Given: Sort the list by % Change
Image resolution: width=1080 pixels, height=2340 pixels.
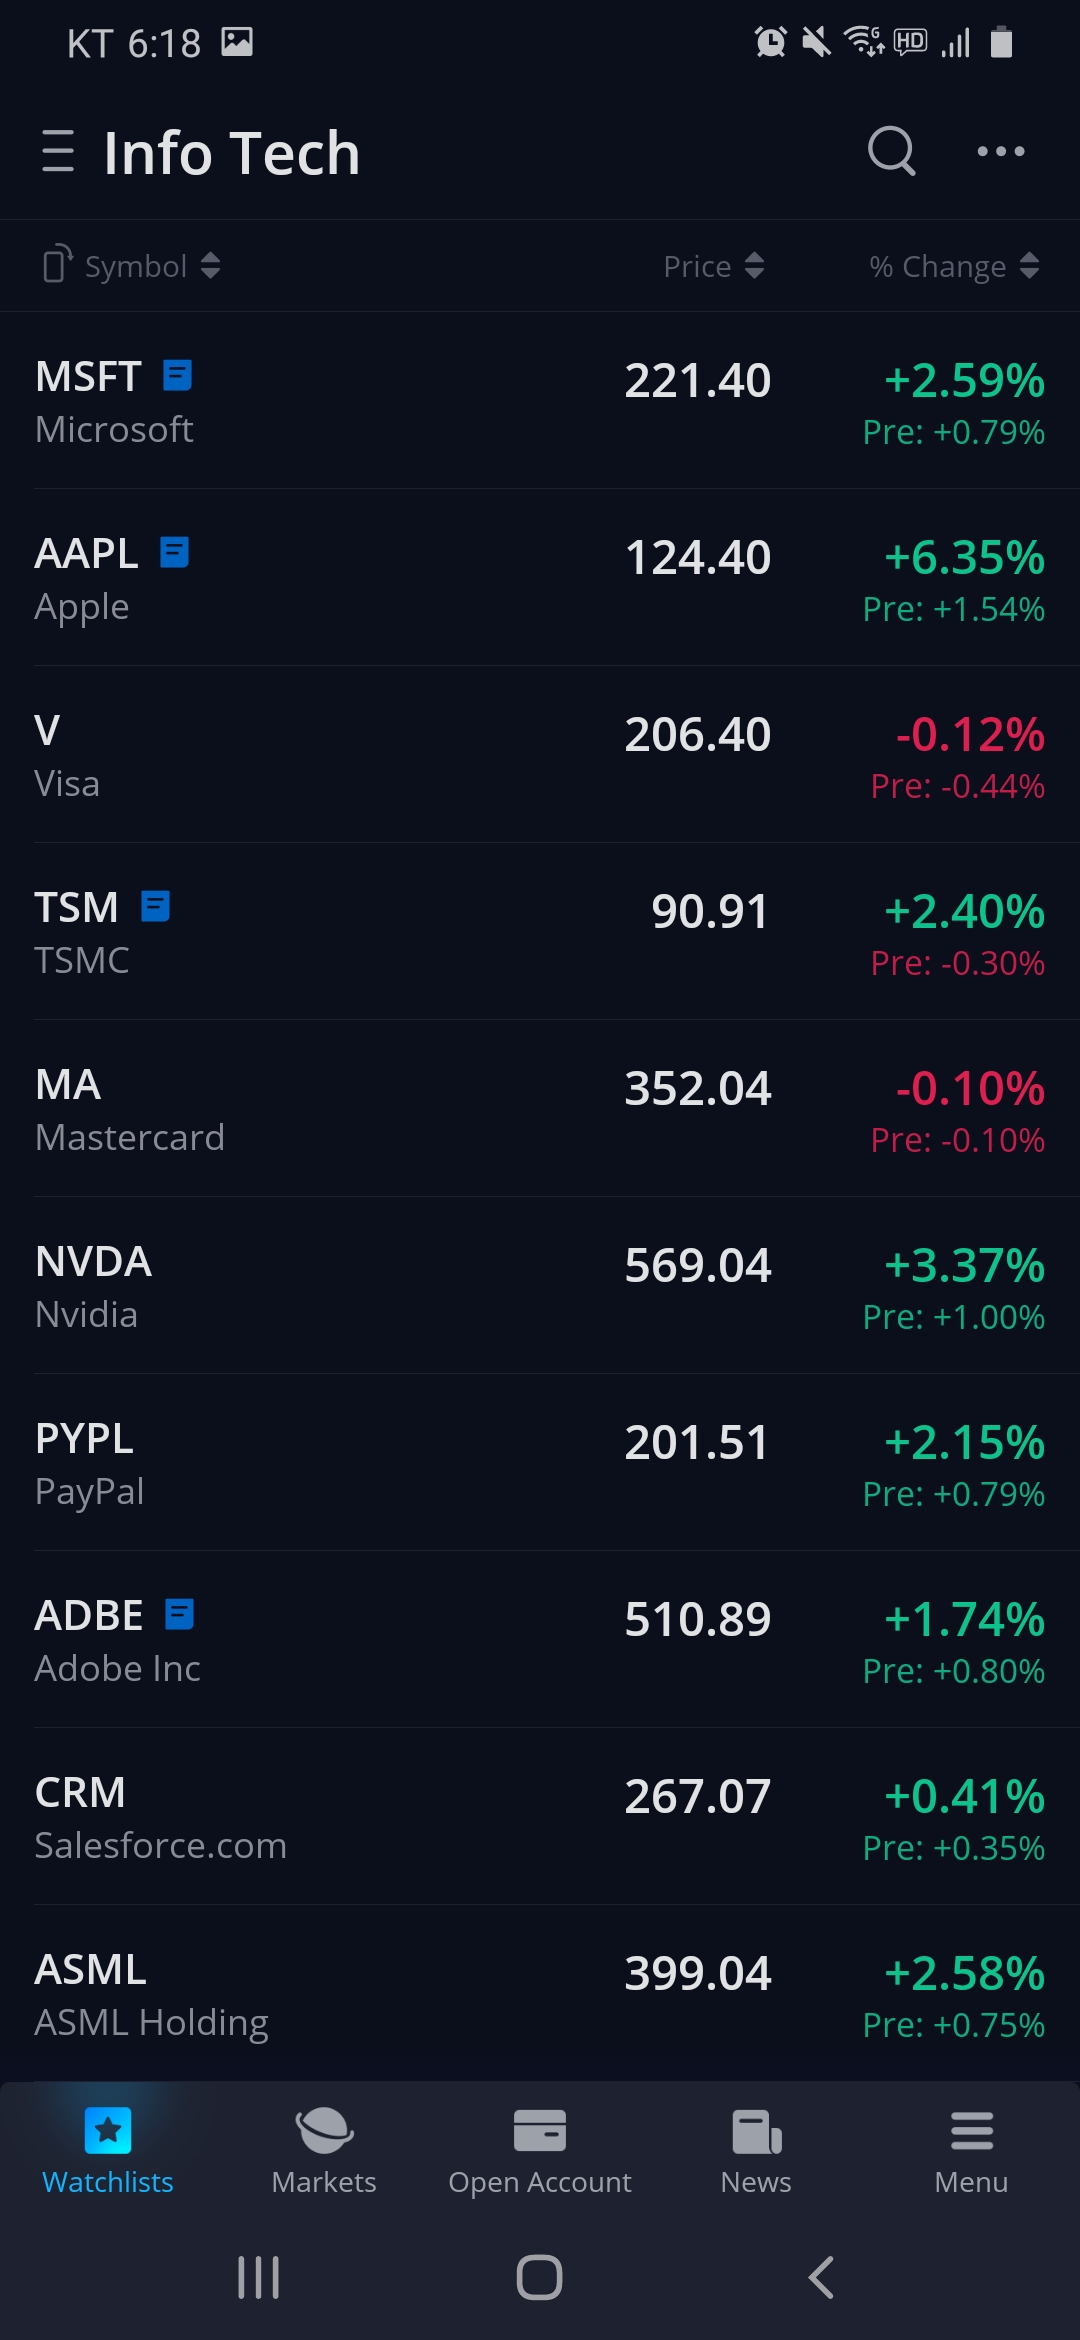Looking at the screenshot, I should pyautogui.click(x=954, y=266).
